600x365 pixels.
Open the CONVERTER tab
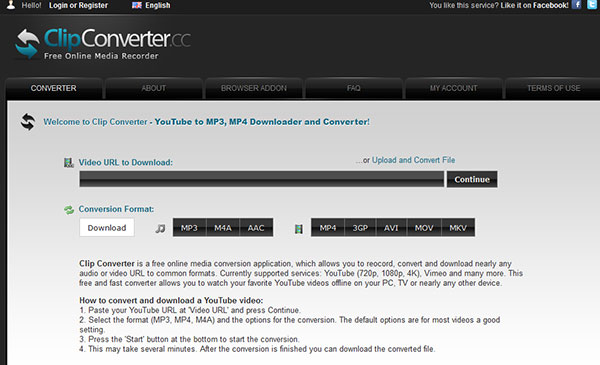(54, 88)
